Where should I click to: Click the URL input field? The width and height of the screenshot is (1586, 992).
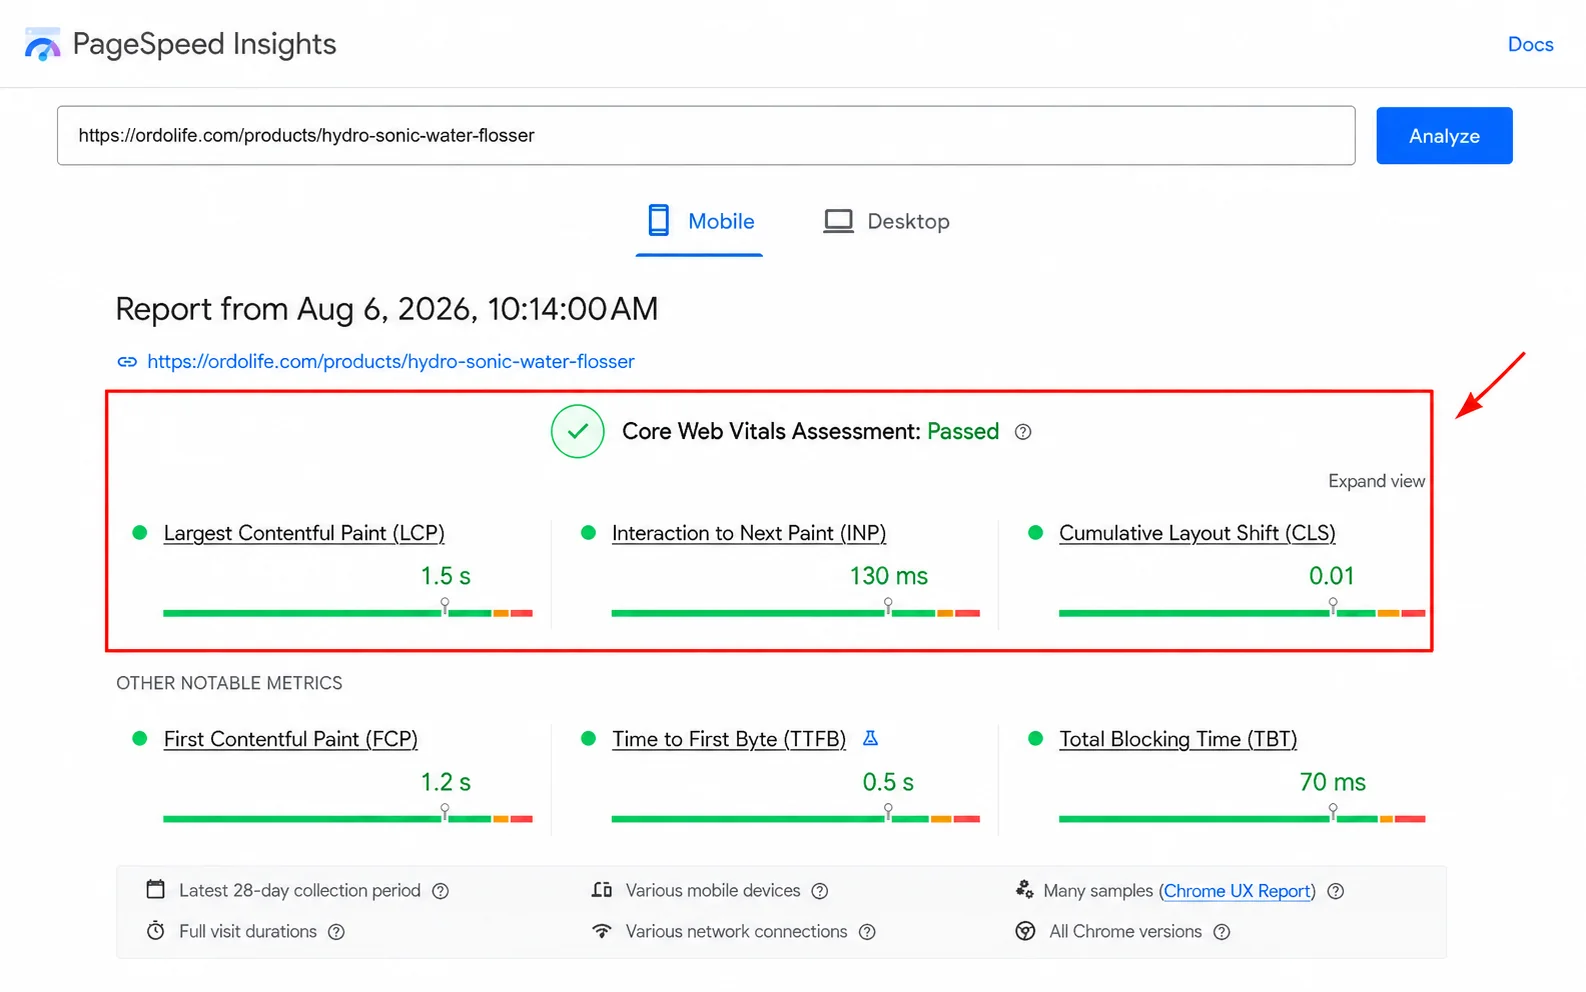[x=706, y=135]
